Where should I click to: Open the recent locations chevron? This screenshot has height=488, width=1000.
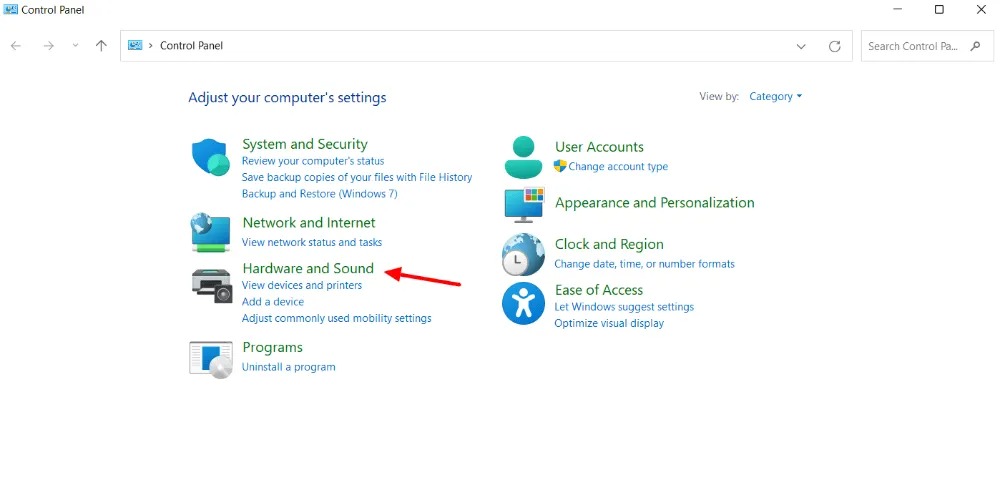tap(75, 46)
